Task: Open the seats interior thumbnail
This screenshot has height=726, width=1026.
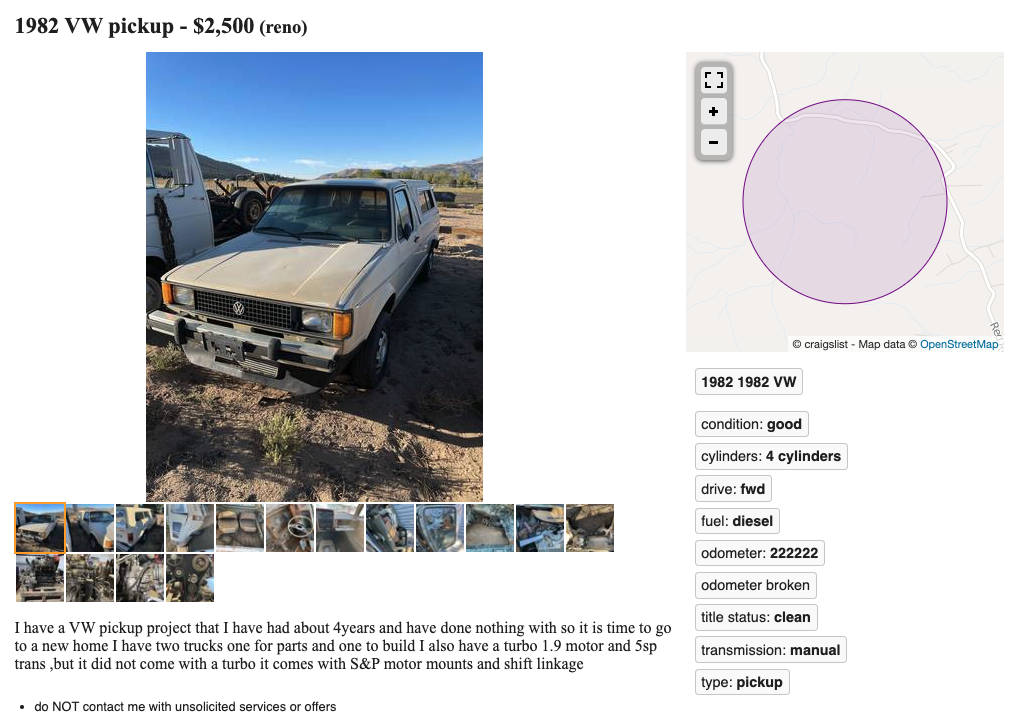Action: click(x=240, y=528)
